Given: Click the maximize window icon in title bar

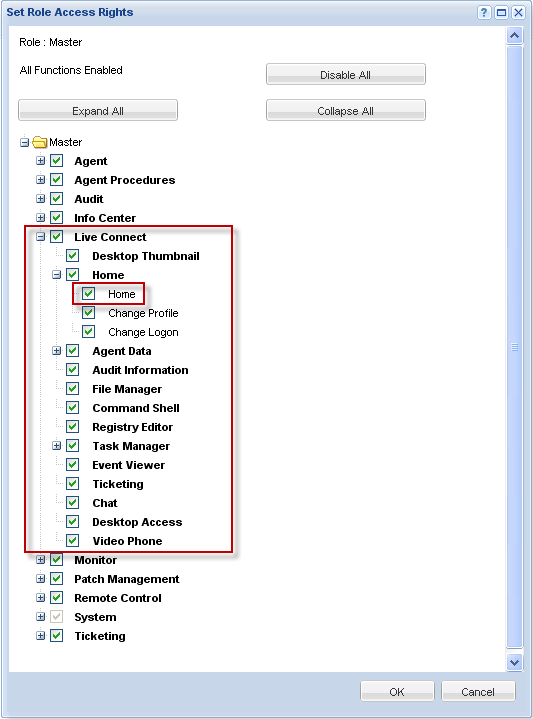Looking at the screenshot, I should (501, 12).
